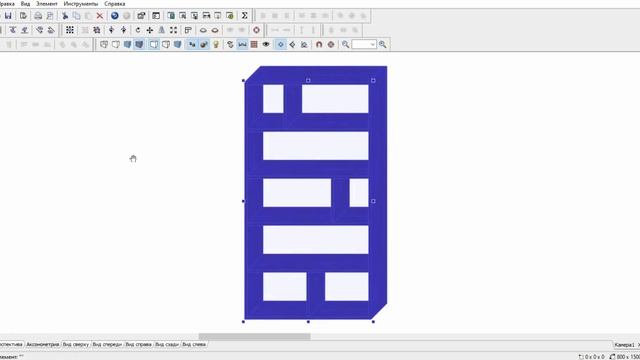Viewport: 640px width, 360px height.
Task: Open the Вид menu
Action: [25, 4]
